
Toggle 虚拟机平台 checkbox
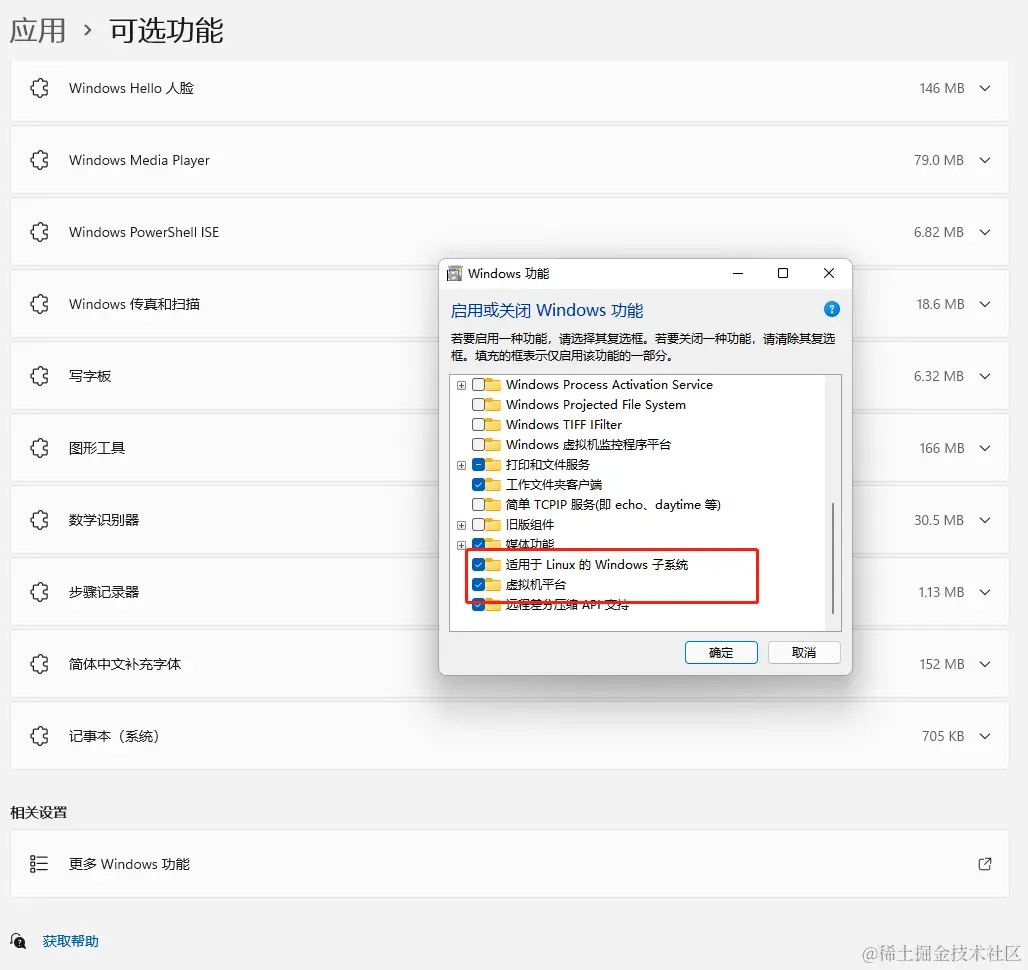(x=479, y=585)
